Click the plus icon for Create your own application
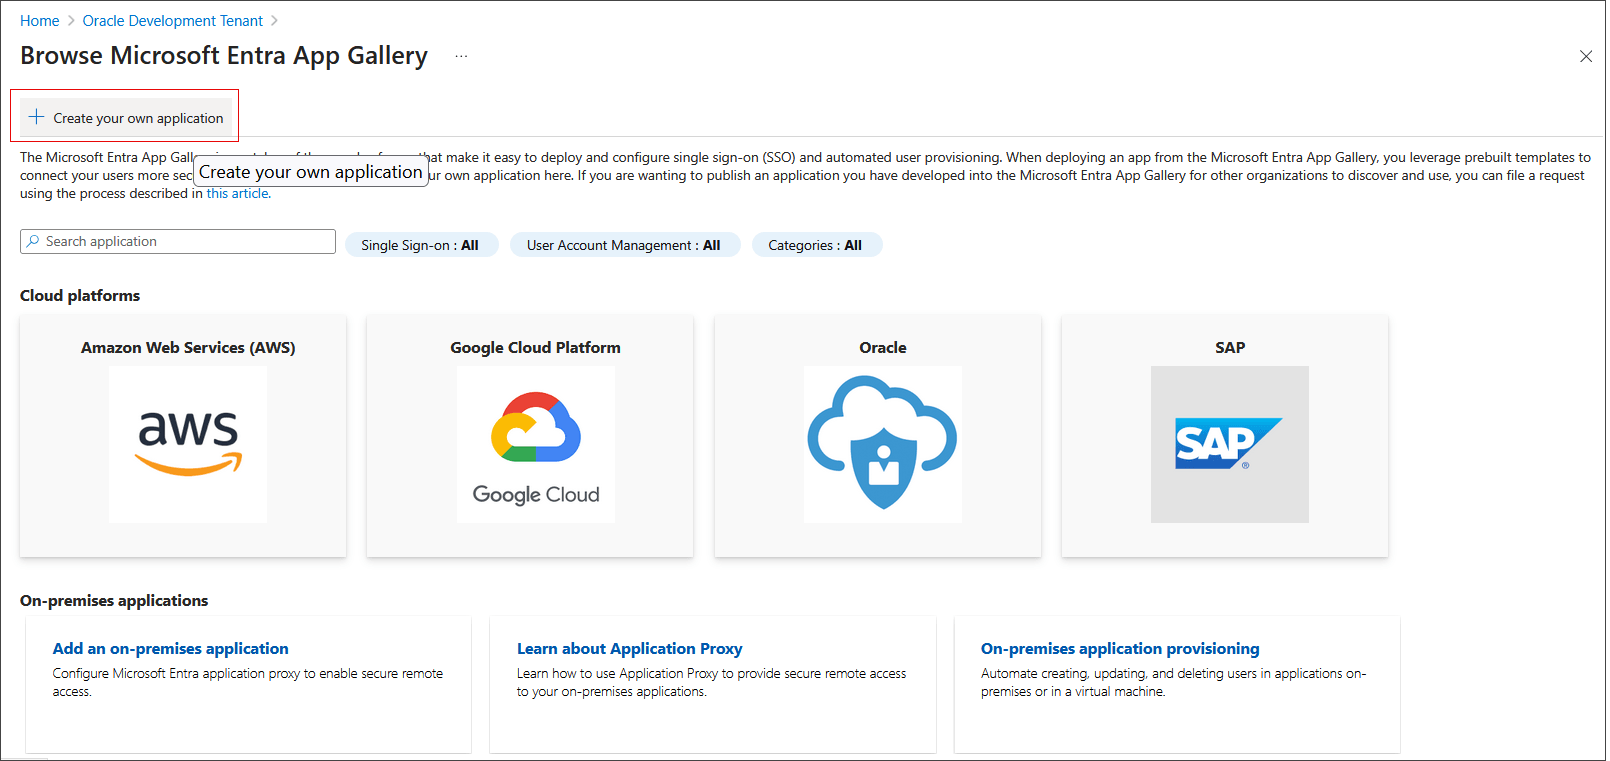Viewport: 1610px width, 761px height. click(36, 117)
